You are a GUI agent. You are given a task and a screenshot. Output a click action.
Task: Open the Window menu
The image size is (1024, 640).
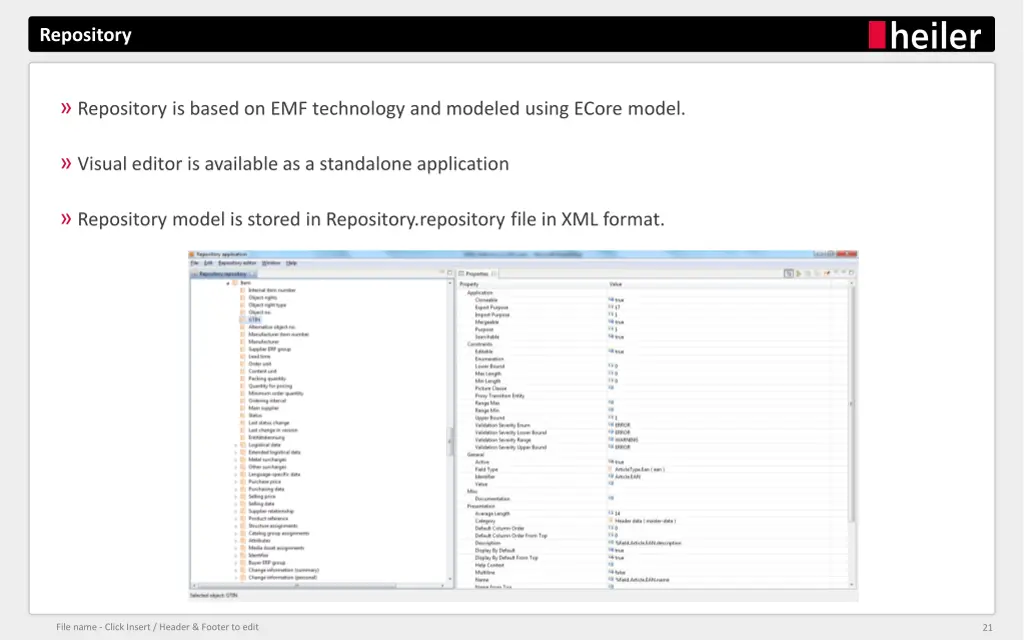[271, 263]
